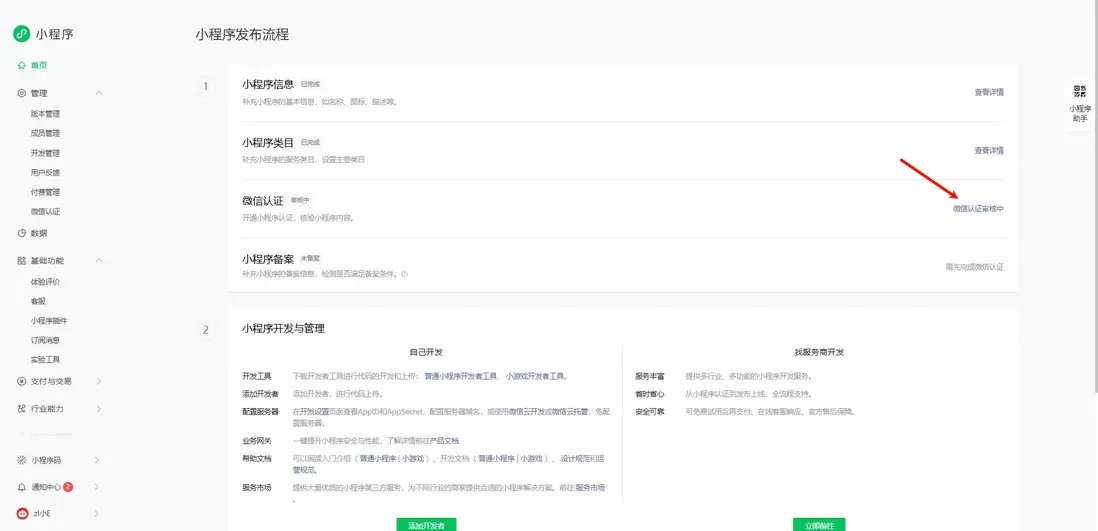Click 查看详情 for 小程序信息
The height and width of the screenshot is (531, 1098).
click(x=989, y=92)
